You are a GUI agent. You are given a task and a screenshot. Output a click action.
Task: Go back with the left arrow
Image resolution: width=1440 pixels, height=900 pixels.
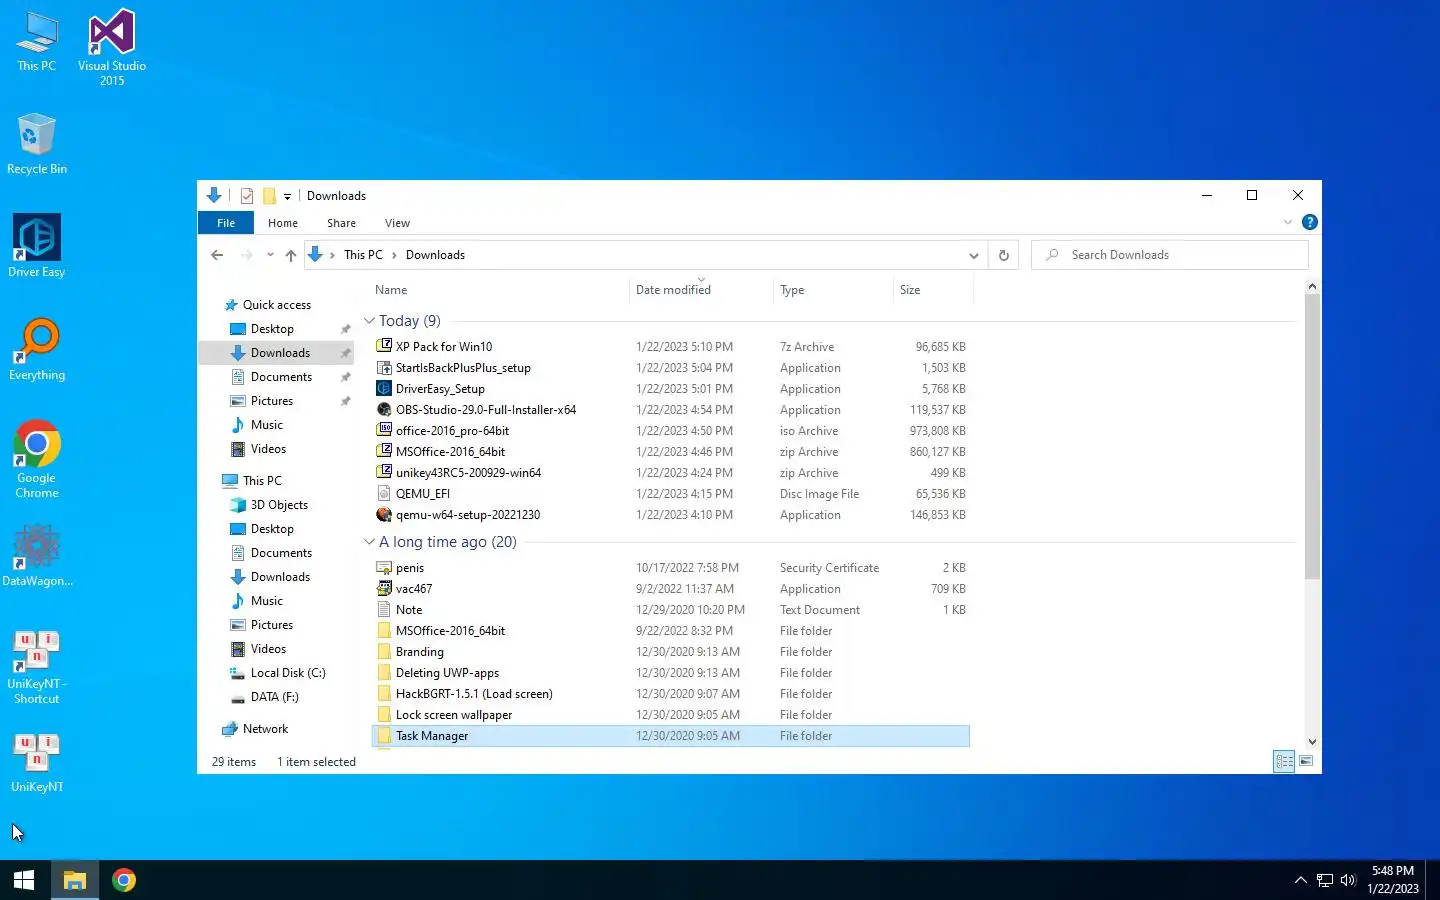tap(217, 255)
